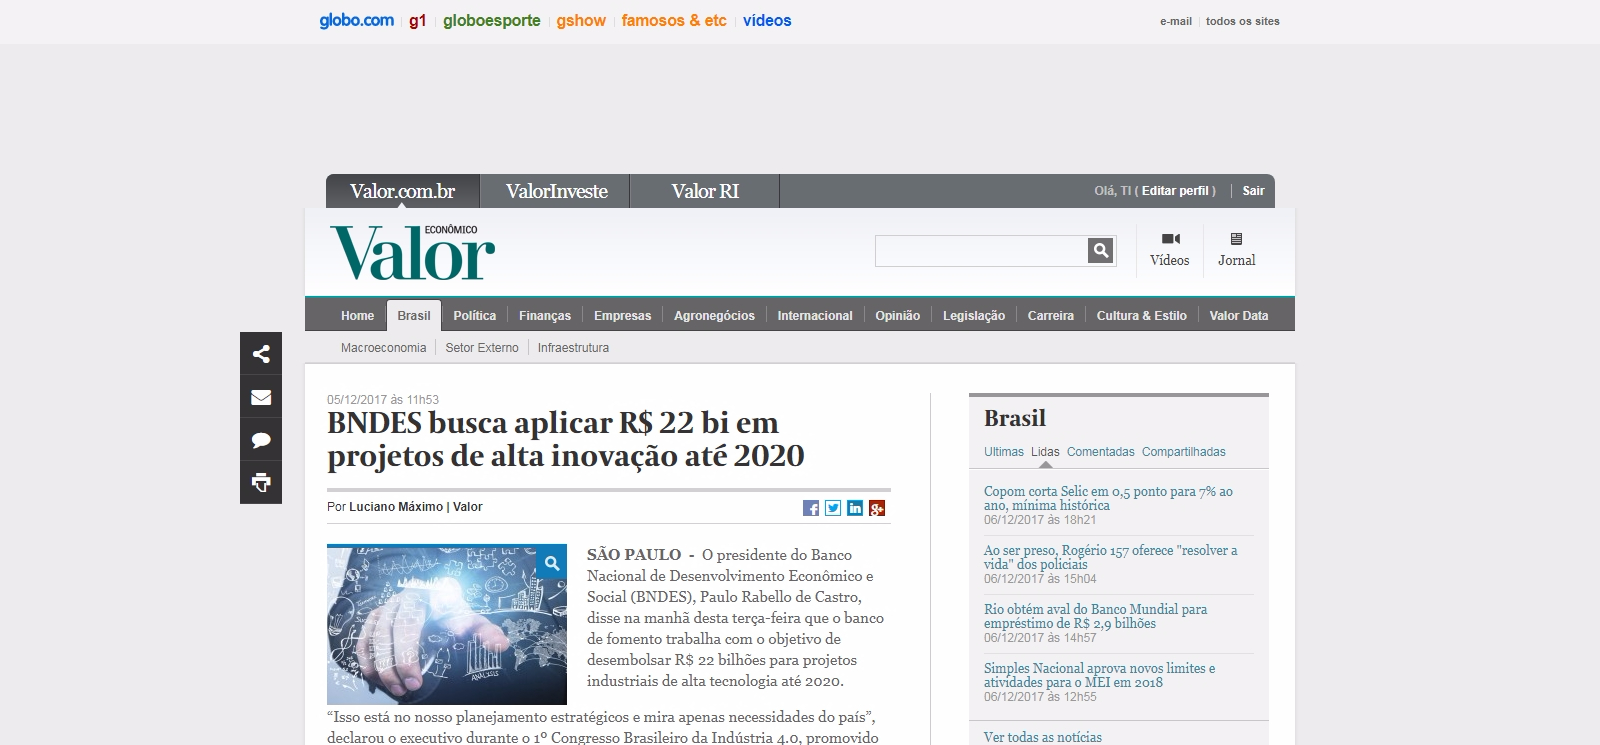Click Ver todas as notícias link
This screenshot has width=1600, height=745.
[x=1043, y=737]
